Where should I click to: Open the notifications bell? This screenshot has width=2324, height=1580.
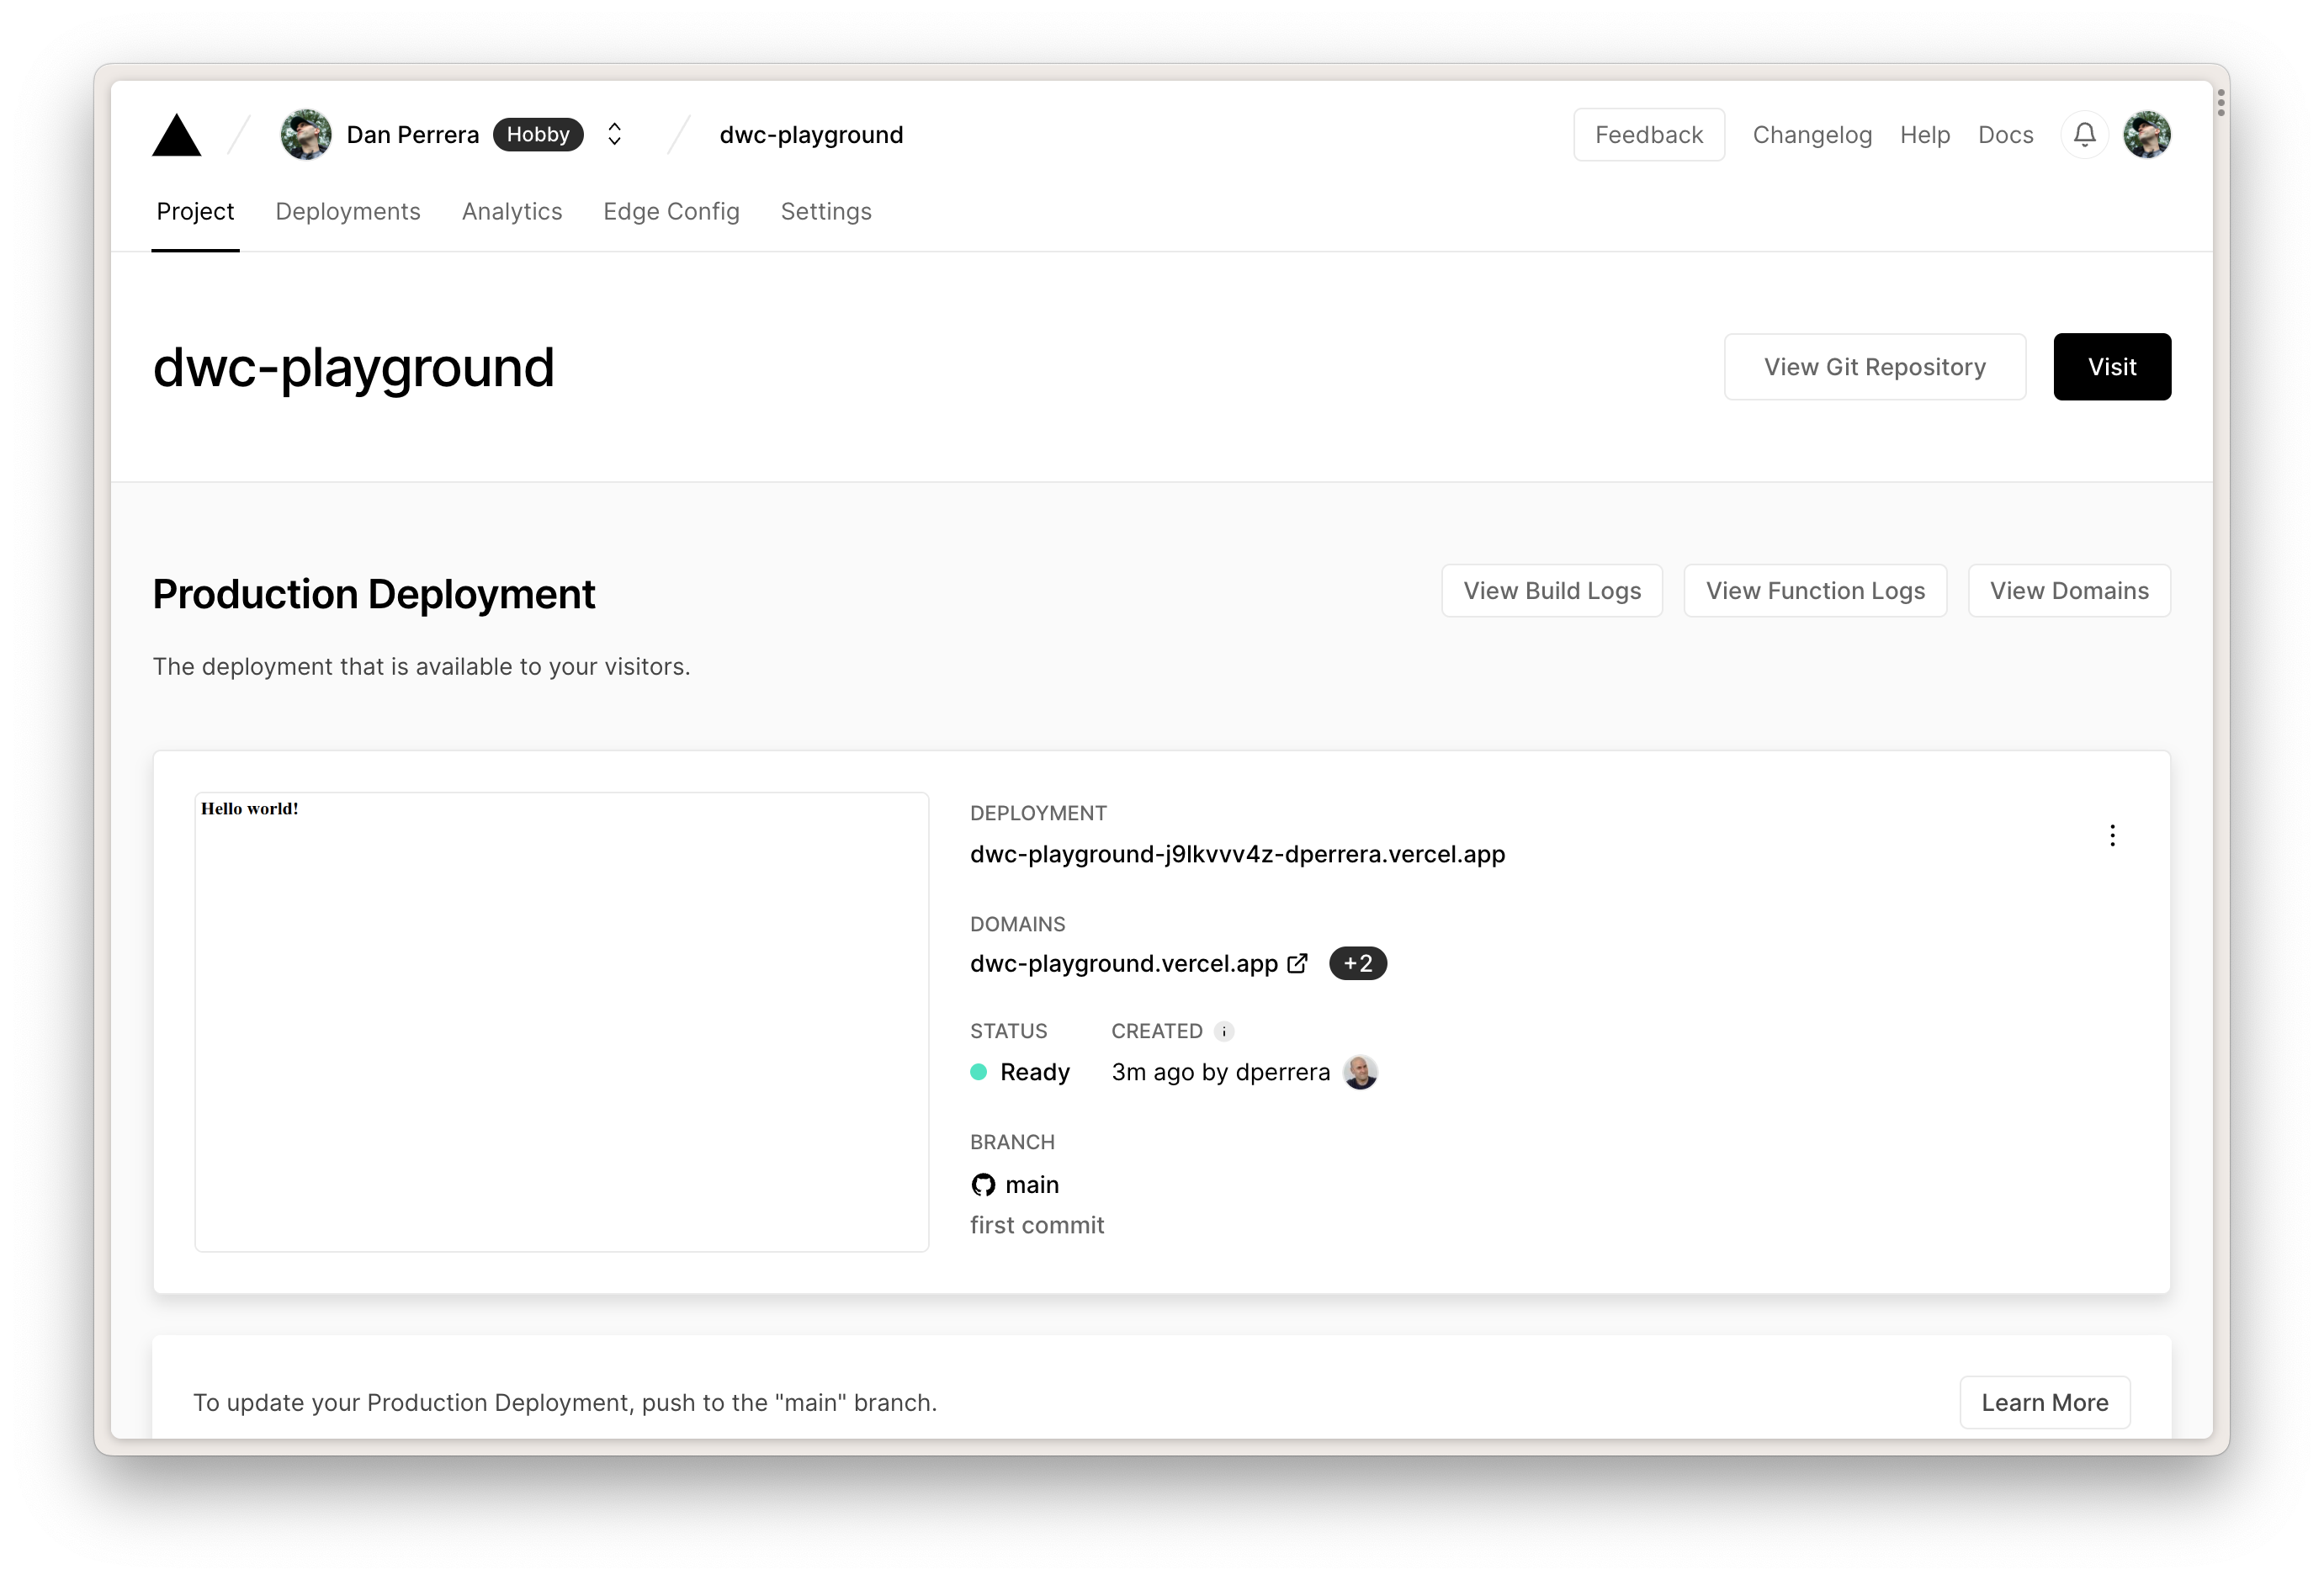(2084, 134)
